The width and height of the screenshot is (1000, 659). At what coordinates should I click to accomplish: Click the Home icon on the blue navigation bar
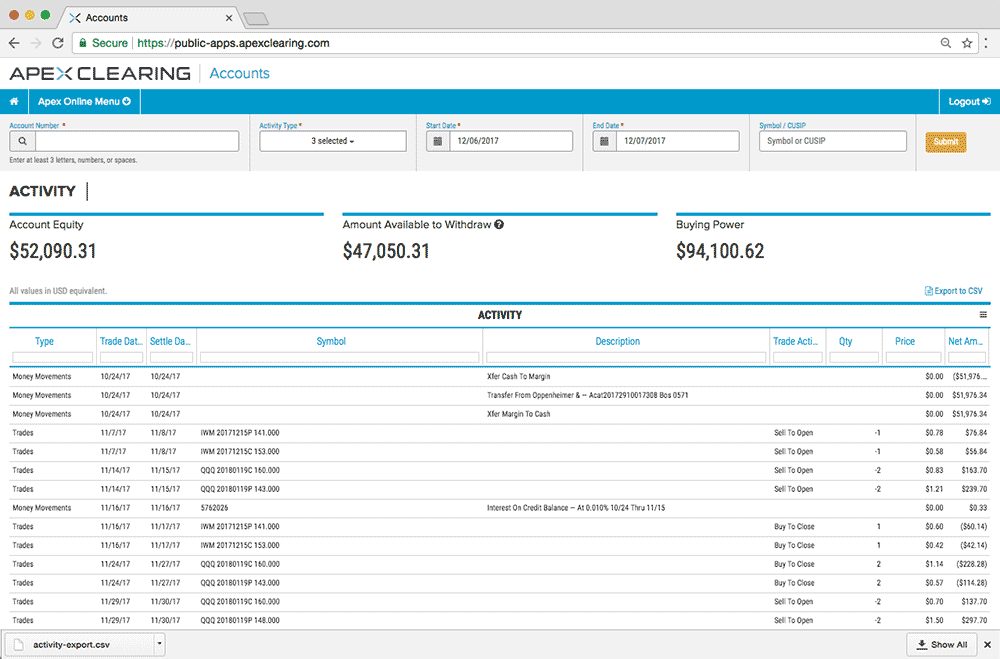(14, 101)
